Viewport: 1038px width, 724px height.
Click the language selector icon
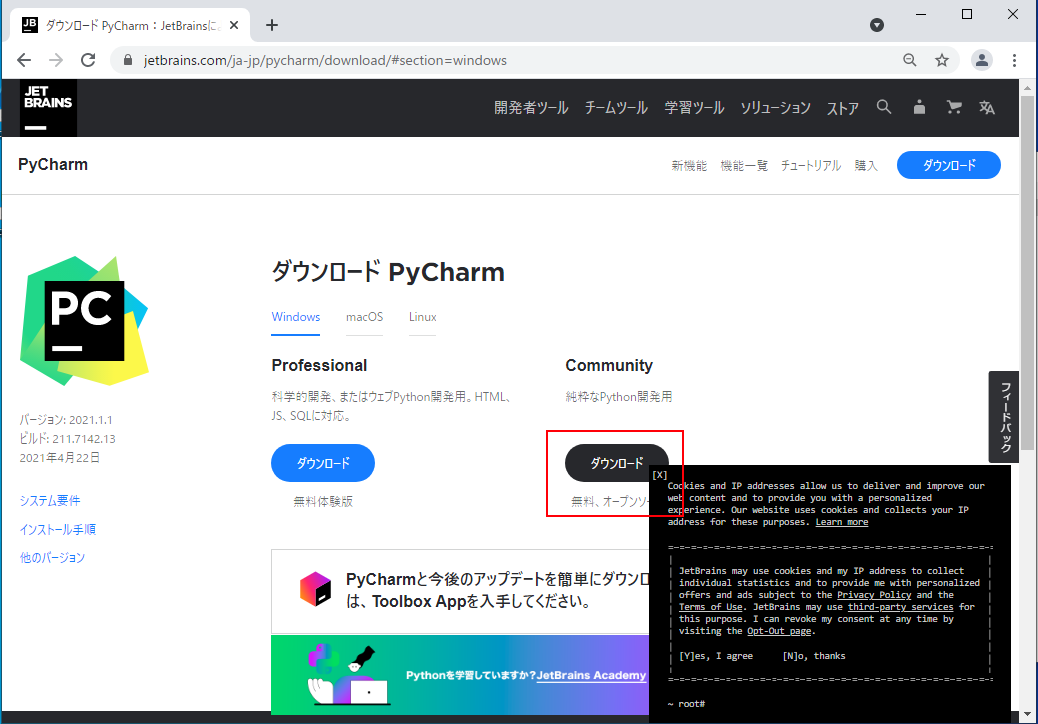[987, 108]
